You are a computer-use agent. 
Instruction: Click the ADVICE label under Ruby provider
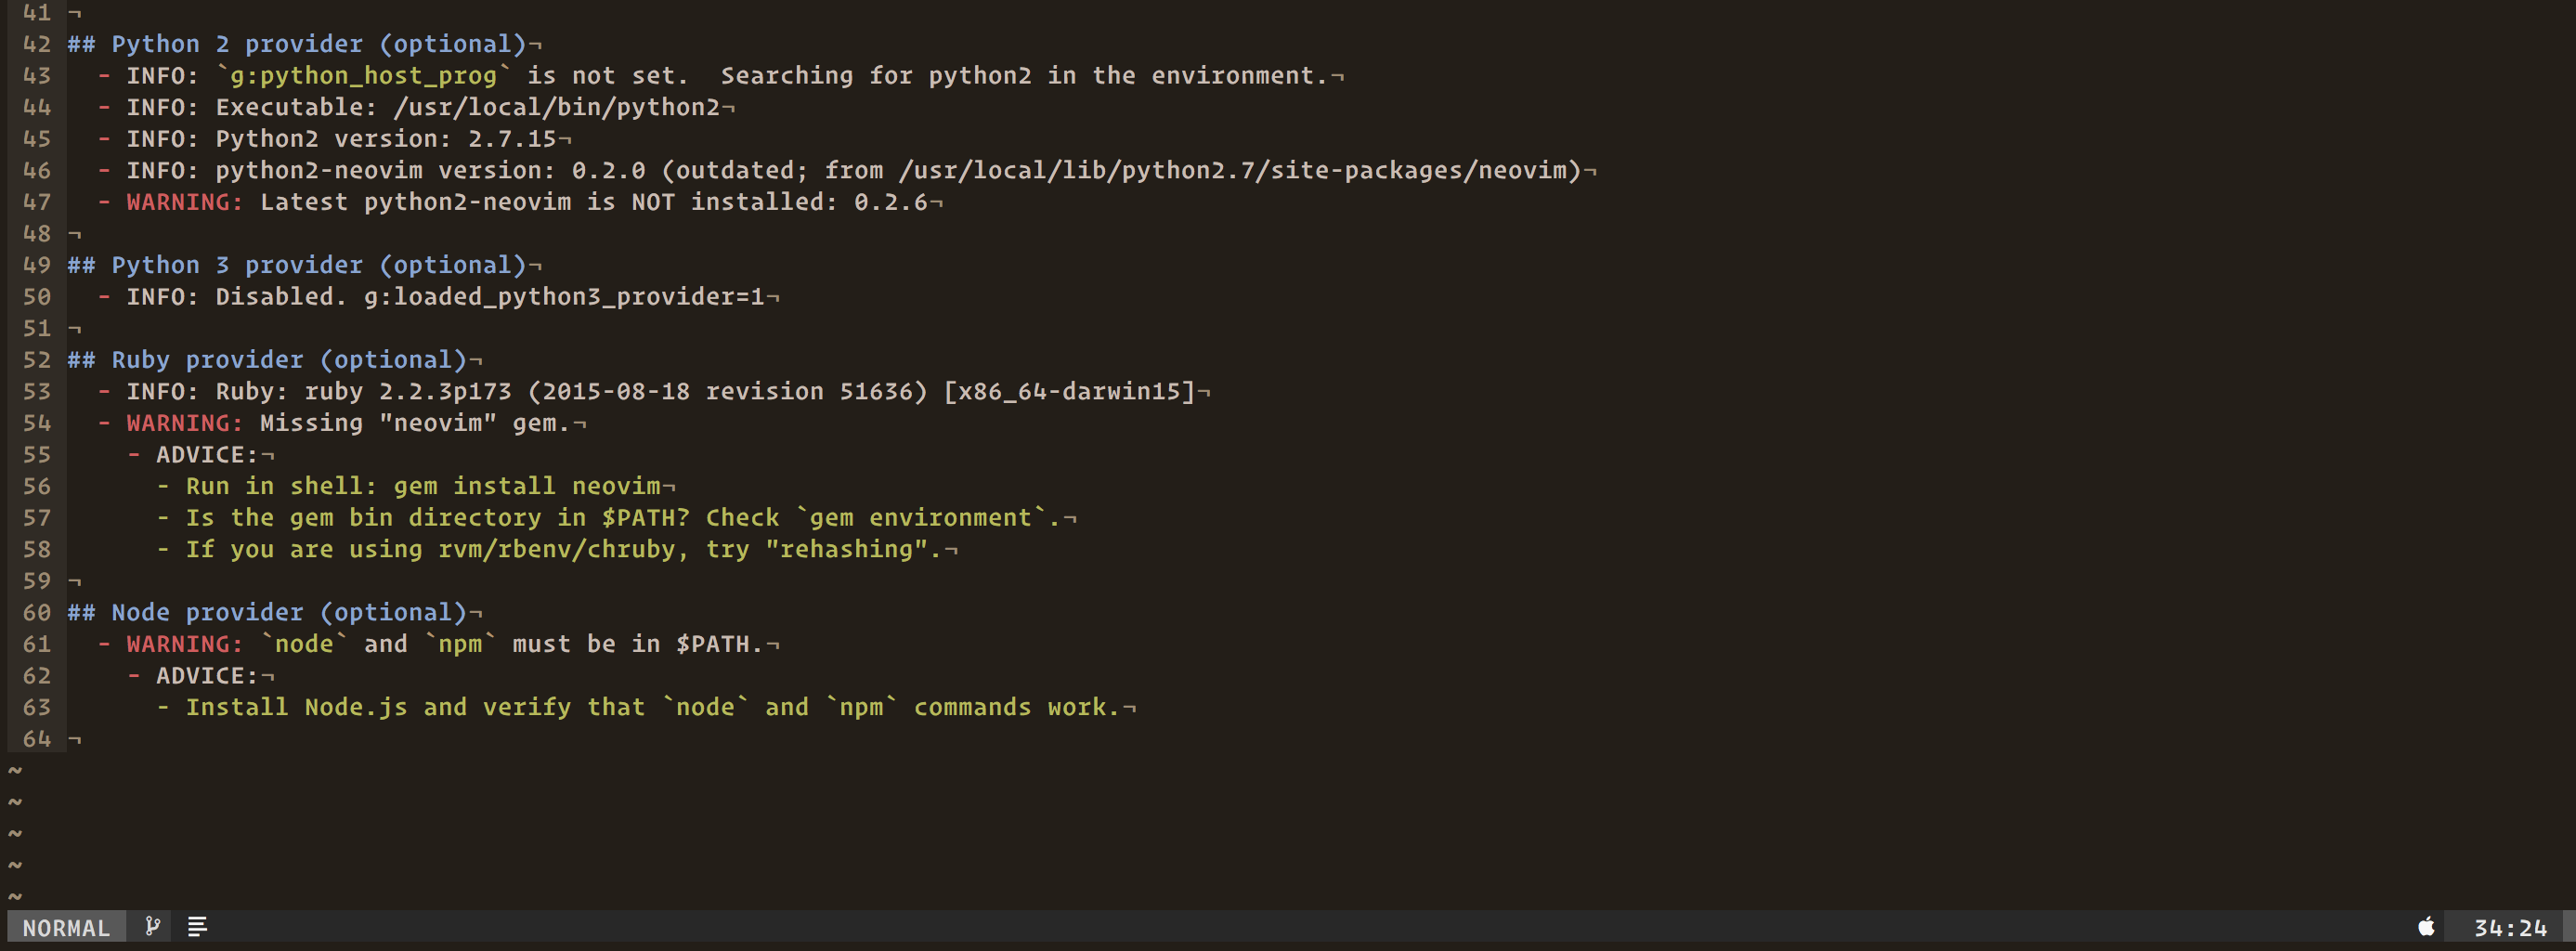click(200, 454)
